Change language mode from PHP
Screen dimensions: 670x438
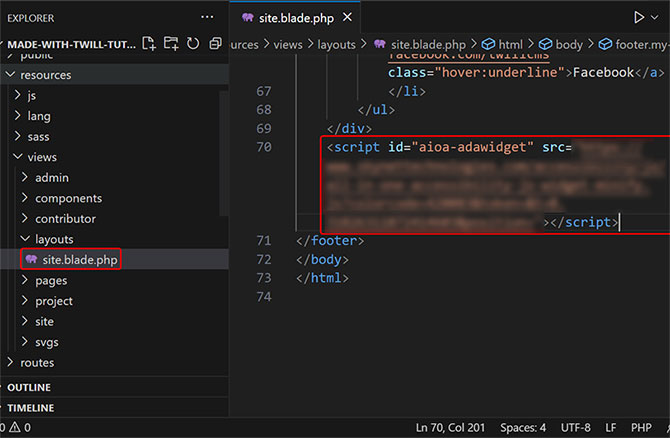tap(640, 428)
